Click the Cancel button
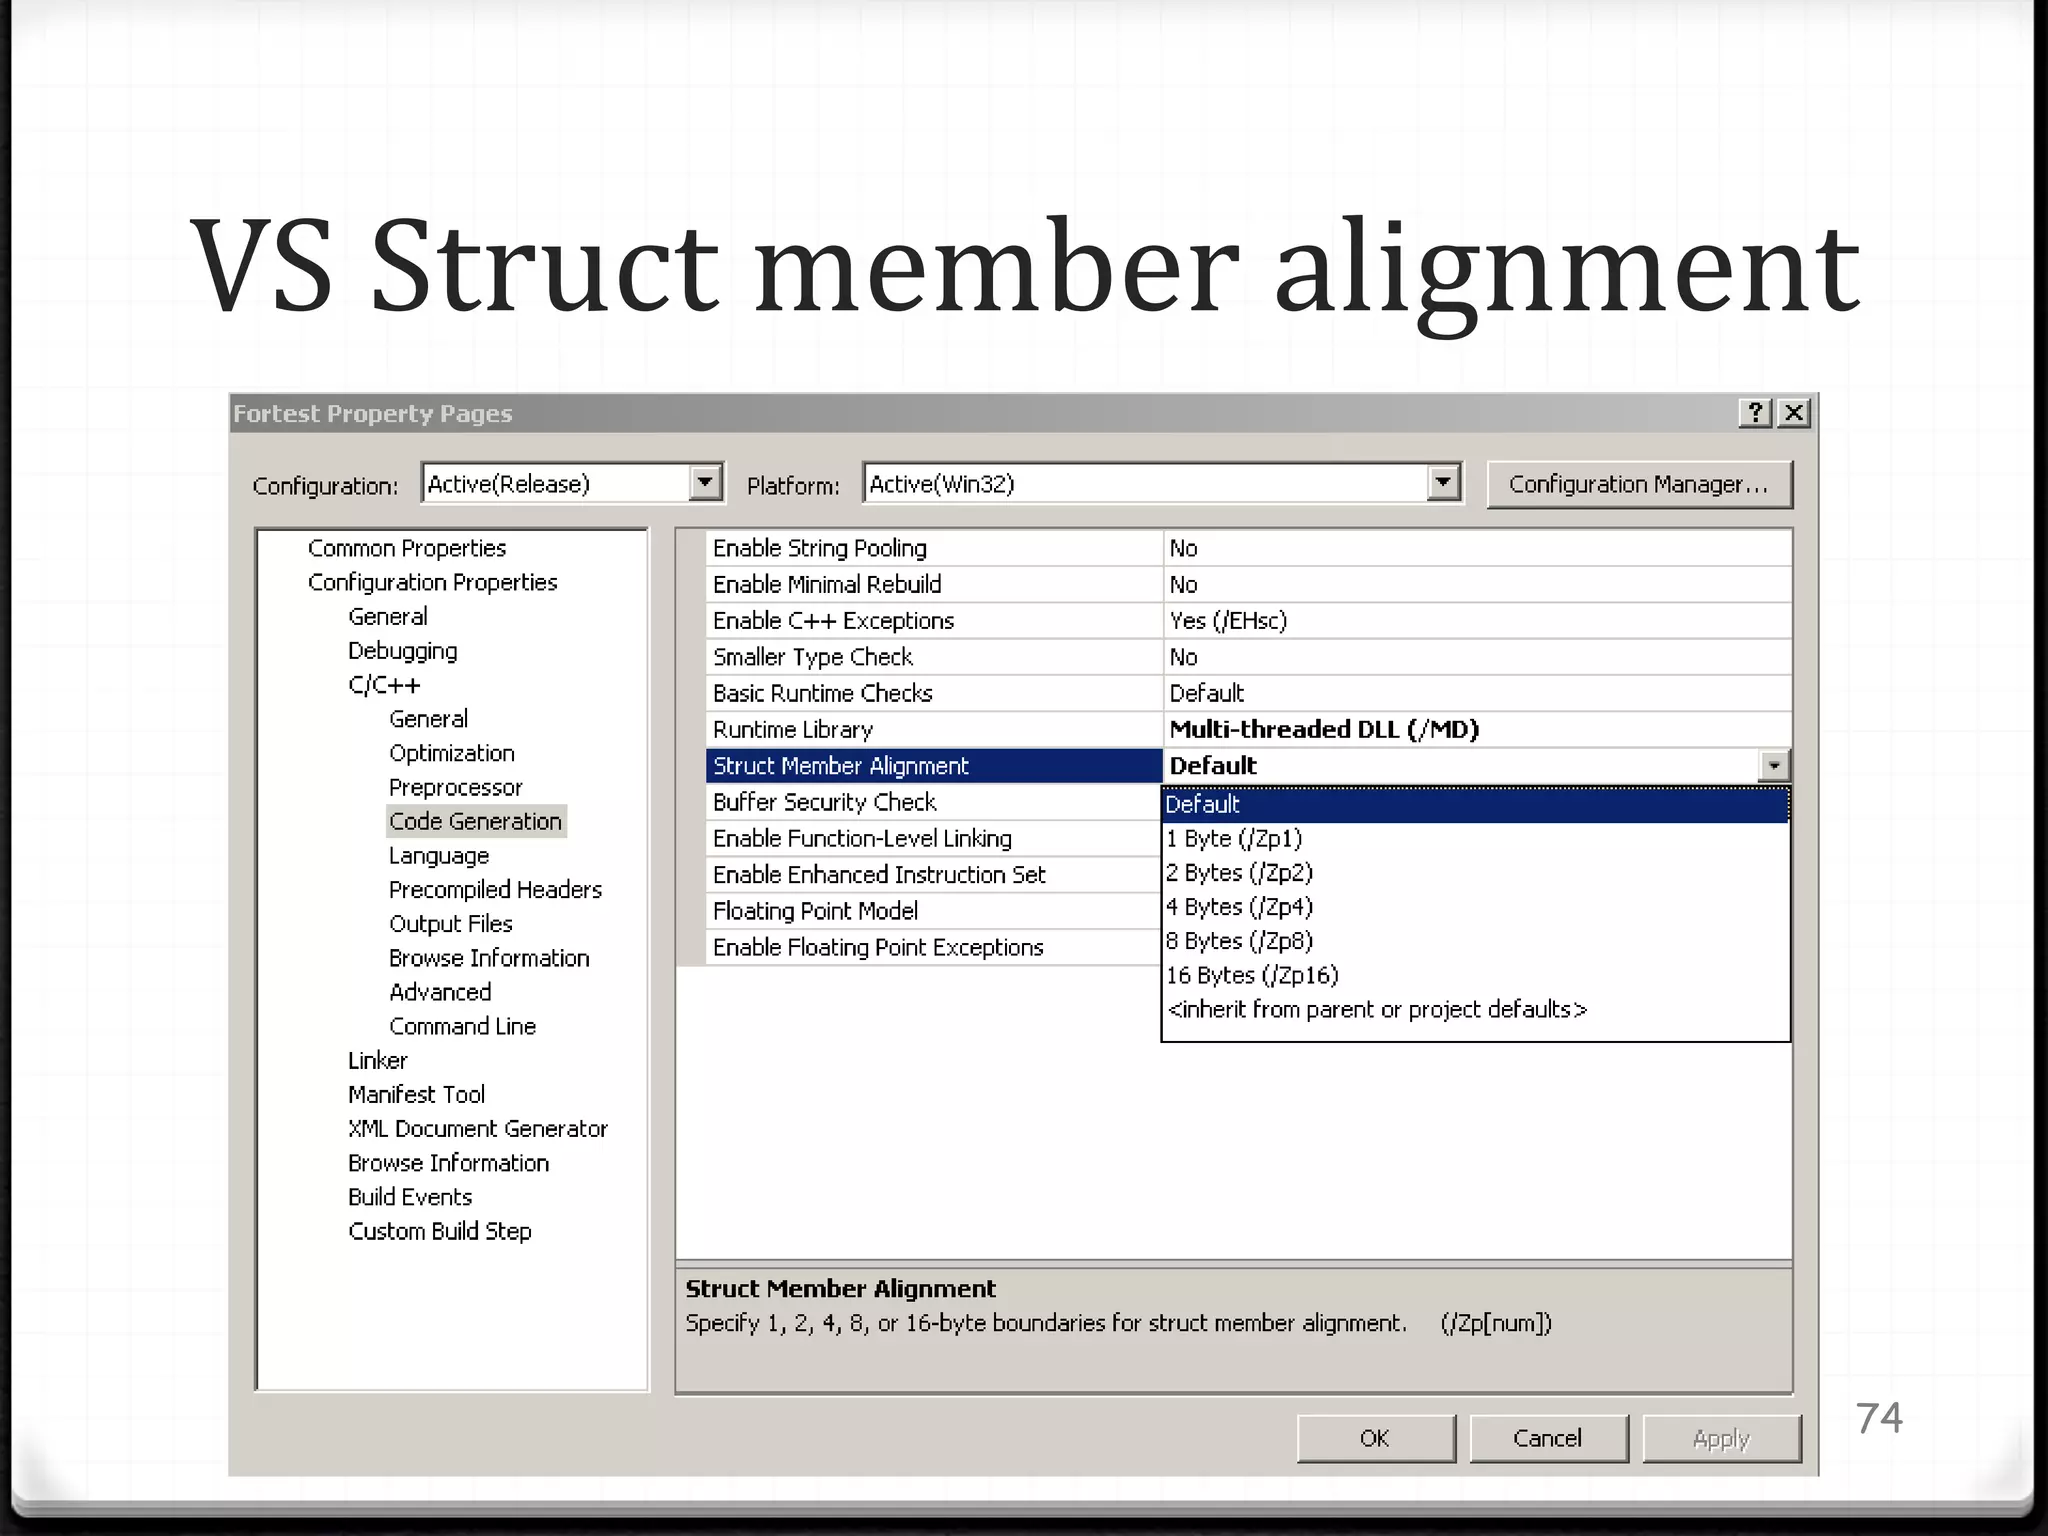Viewport: 2048px width, 1536px height. 1548,1438
